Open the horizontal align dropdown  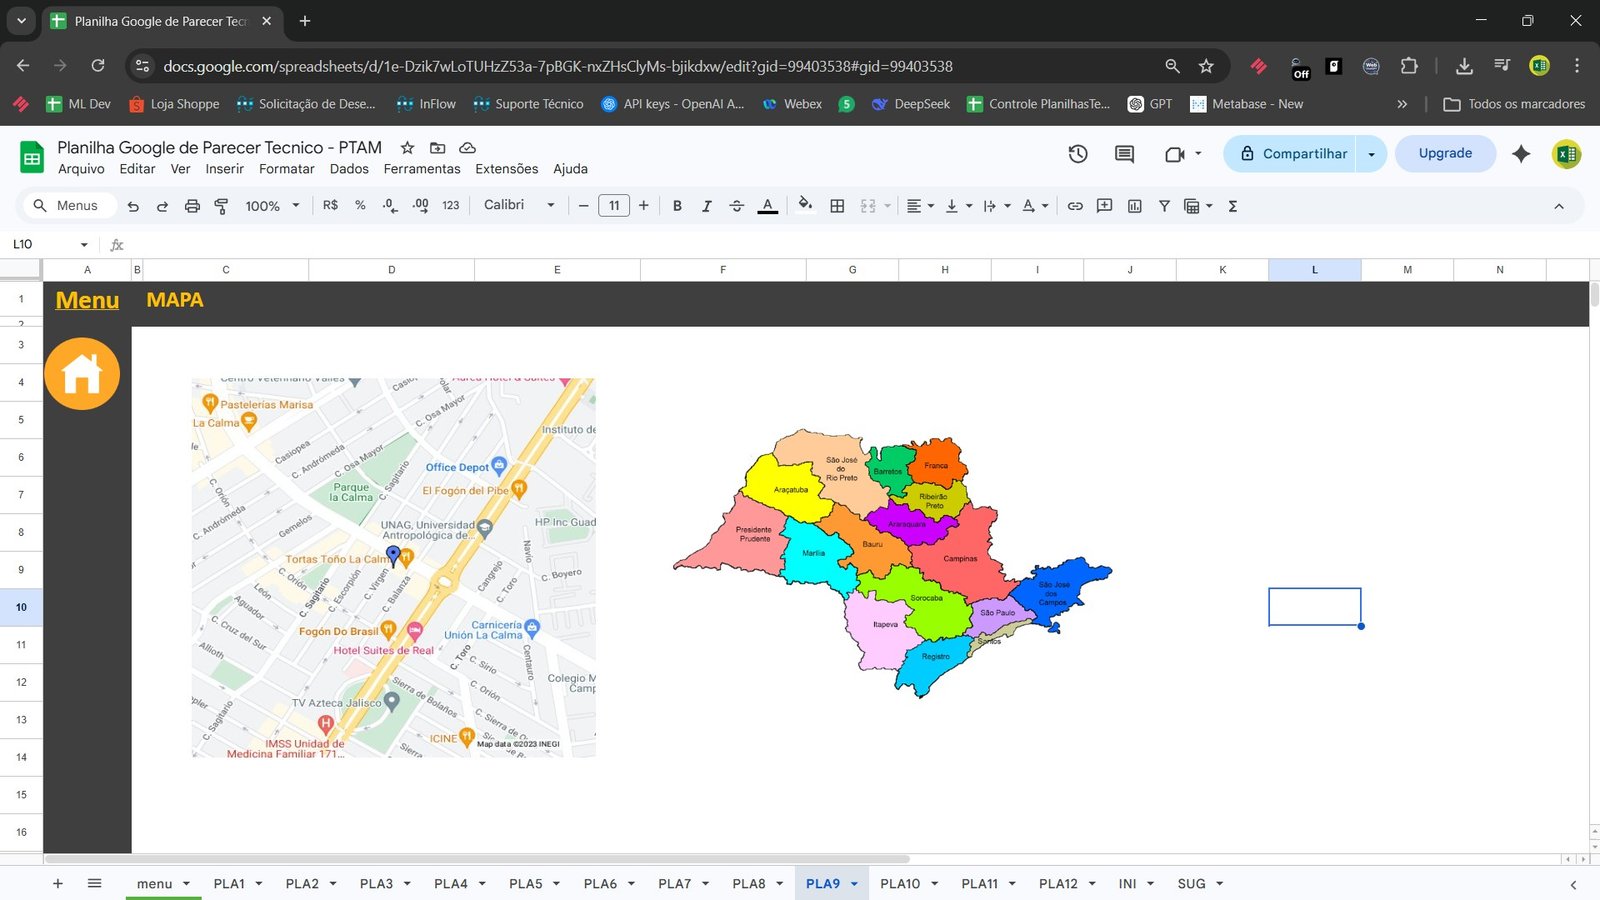pos(918,206)
